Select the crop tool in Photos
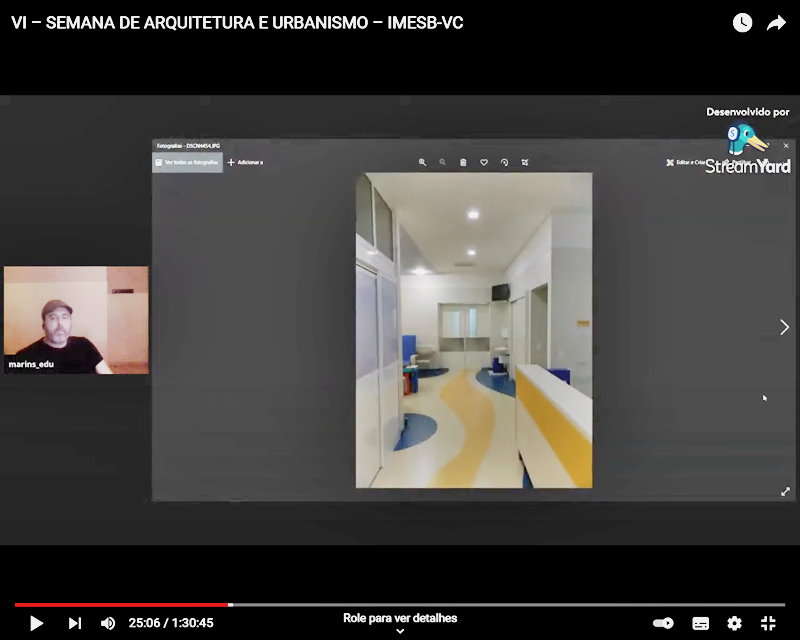 (x=525, y=162)
